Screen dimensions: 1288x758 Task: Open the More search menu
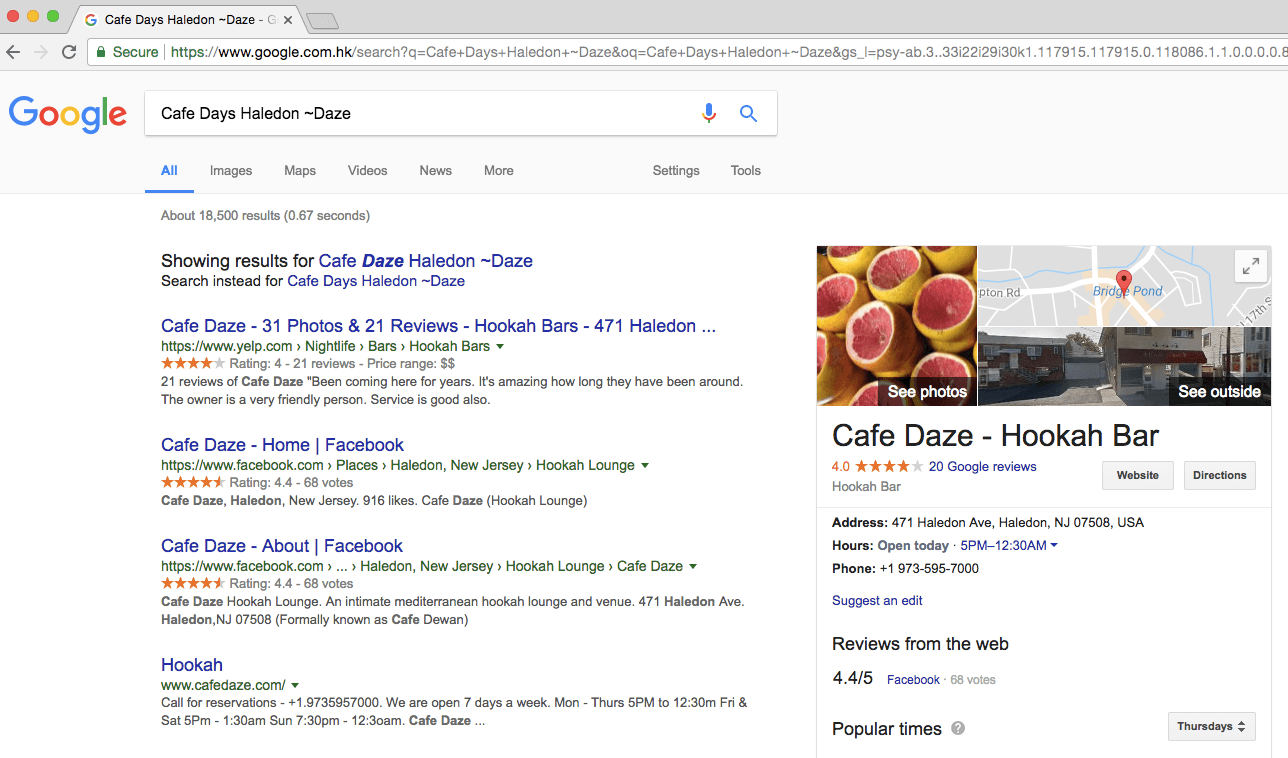click(x=499, y=170)
